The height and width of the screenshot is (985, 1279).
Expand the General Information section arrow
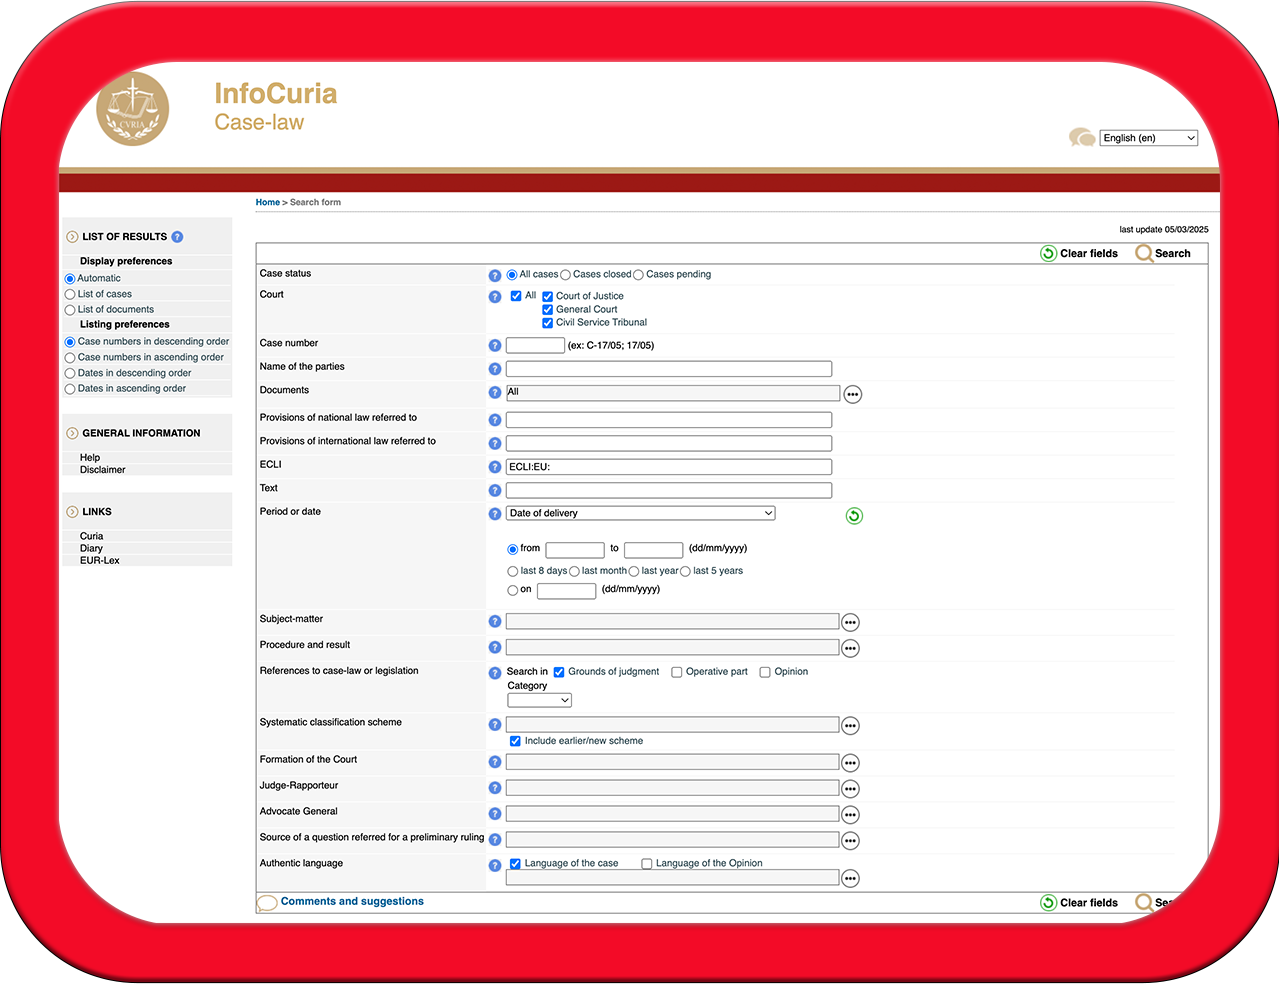[x=72, y=434]
